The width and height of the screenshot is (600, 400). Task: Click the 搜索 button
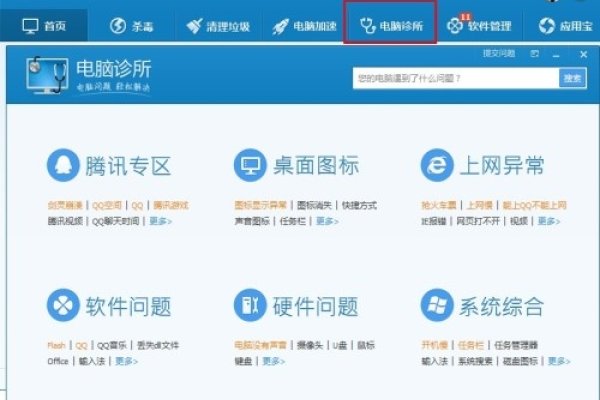(x=572, y=78)
